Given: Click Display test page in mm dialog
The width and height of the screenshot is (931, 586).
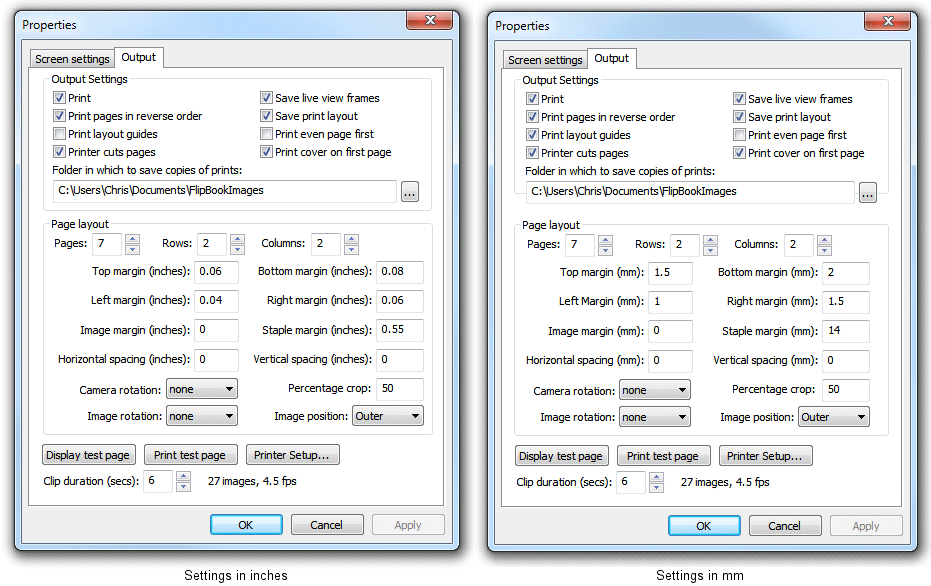Looking at the screenshot, I should [562, 456].
